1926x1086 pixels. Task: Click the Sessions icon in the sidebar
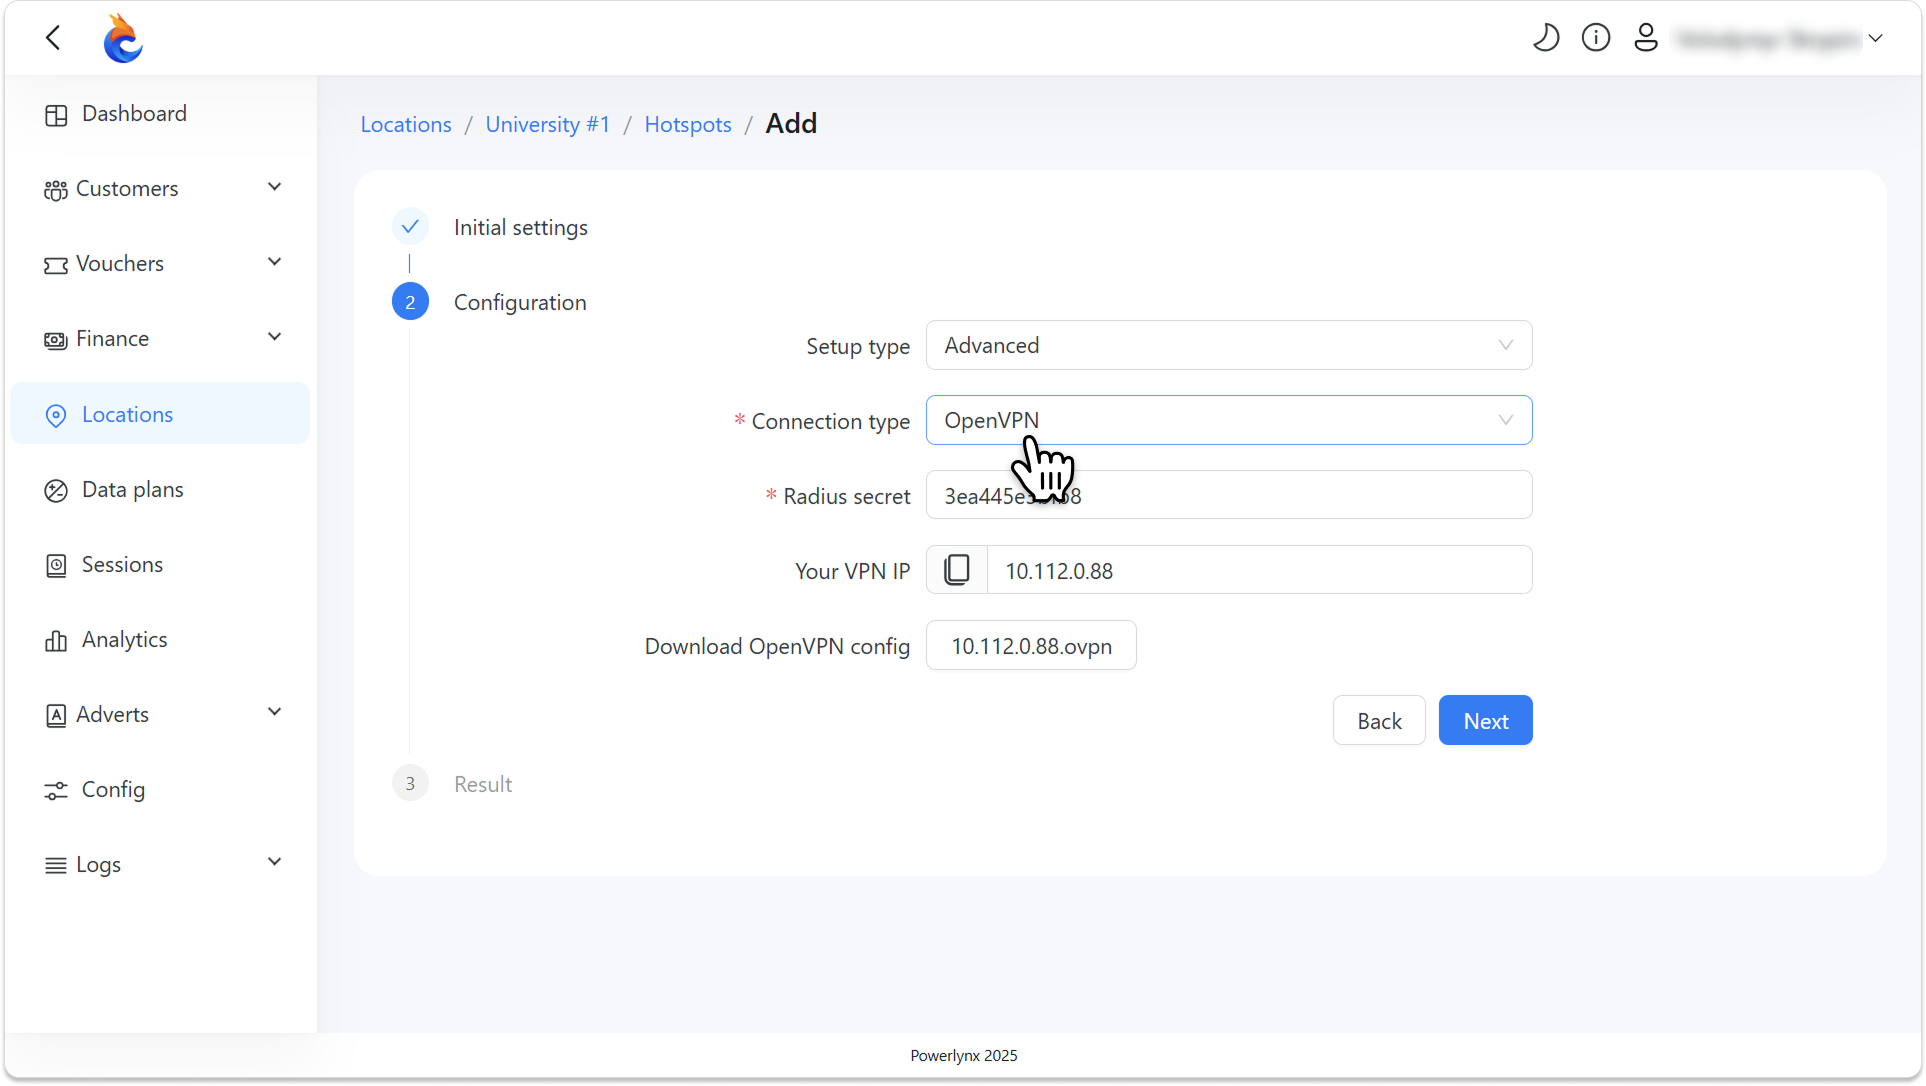click(x=56, y=565)
